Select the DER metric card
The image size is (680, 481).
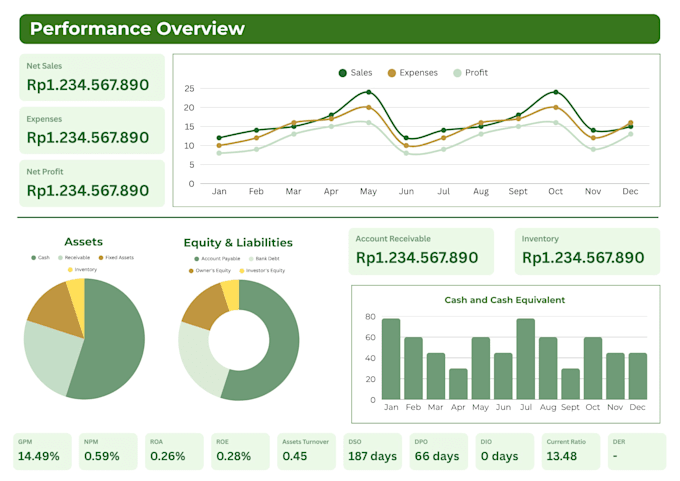tap(637, 452)
